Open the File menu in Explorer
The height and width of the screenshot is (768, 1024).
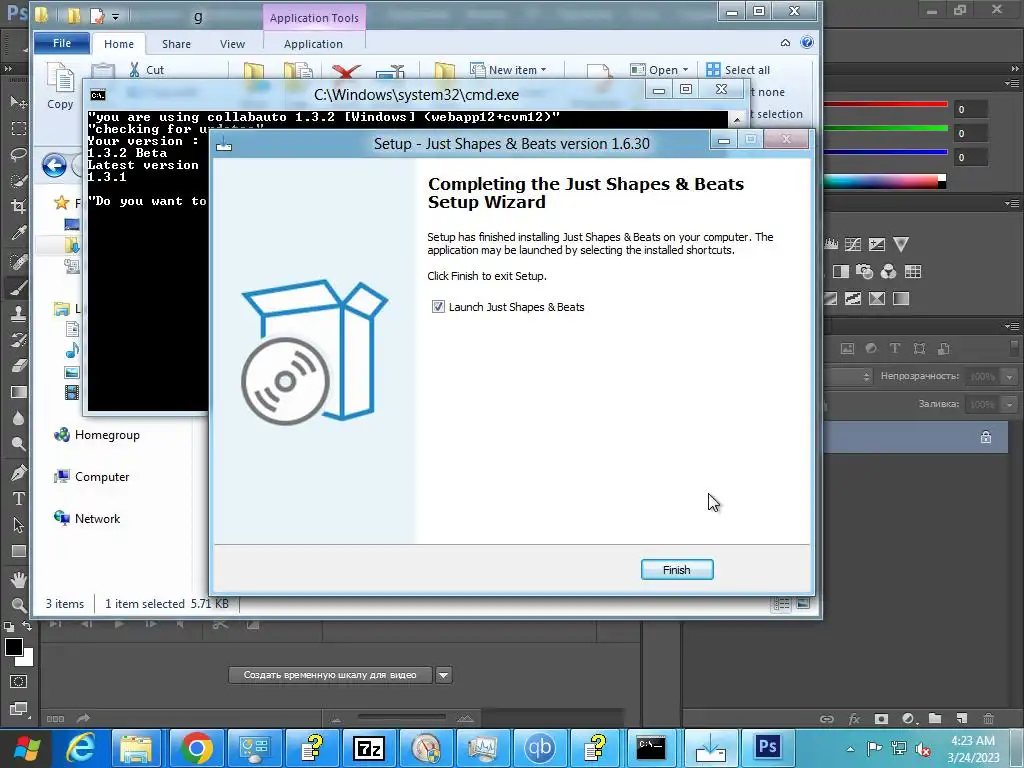(62, 43)
